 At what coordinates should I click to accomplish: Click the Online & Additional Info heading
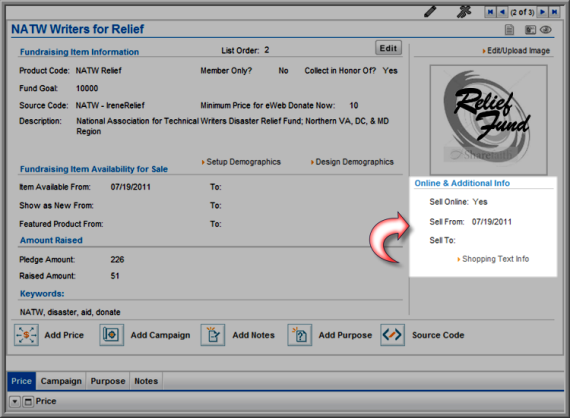[x=462, y=183]
